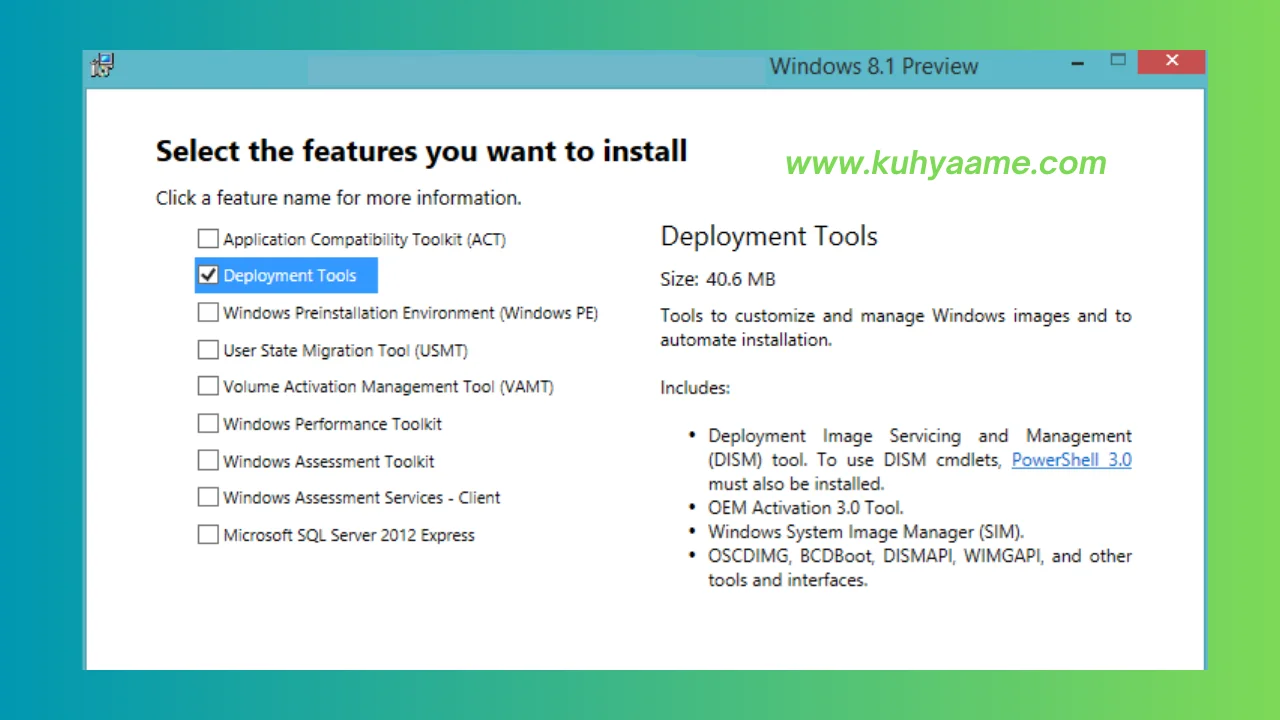Minimize the Windows 8.1 Preview window
Image resolution: width=1280 pixels, height=720 pixels.
pos(1078,63)
